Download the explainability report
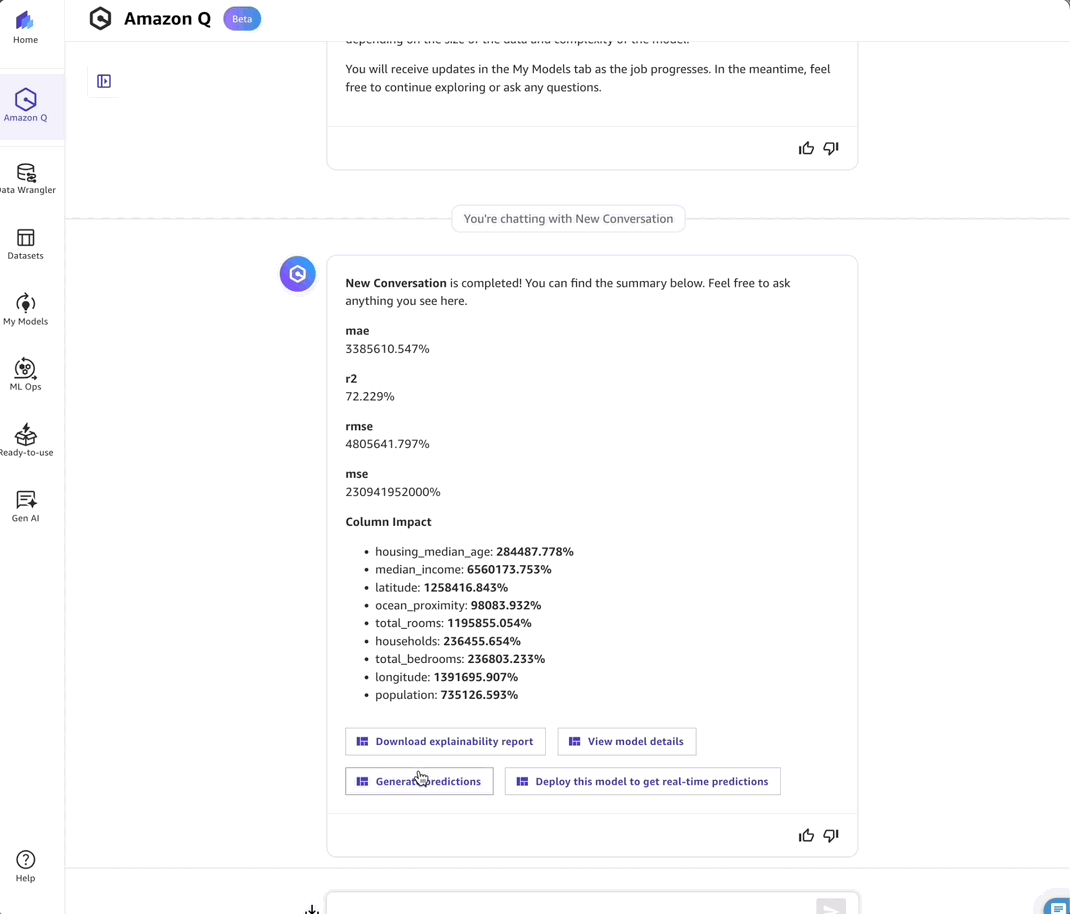 pyautogui.click(x=444, y=741)
